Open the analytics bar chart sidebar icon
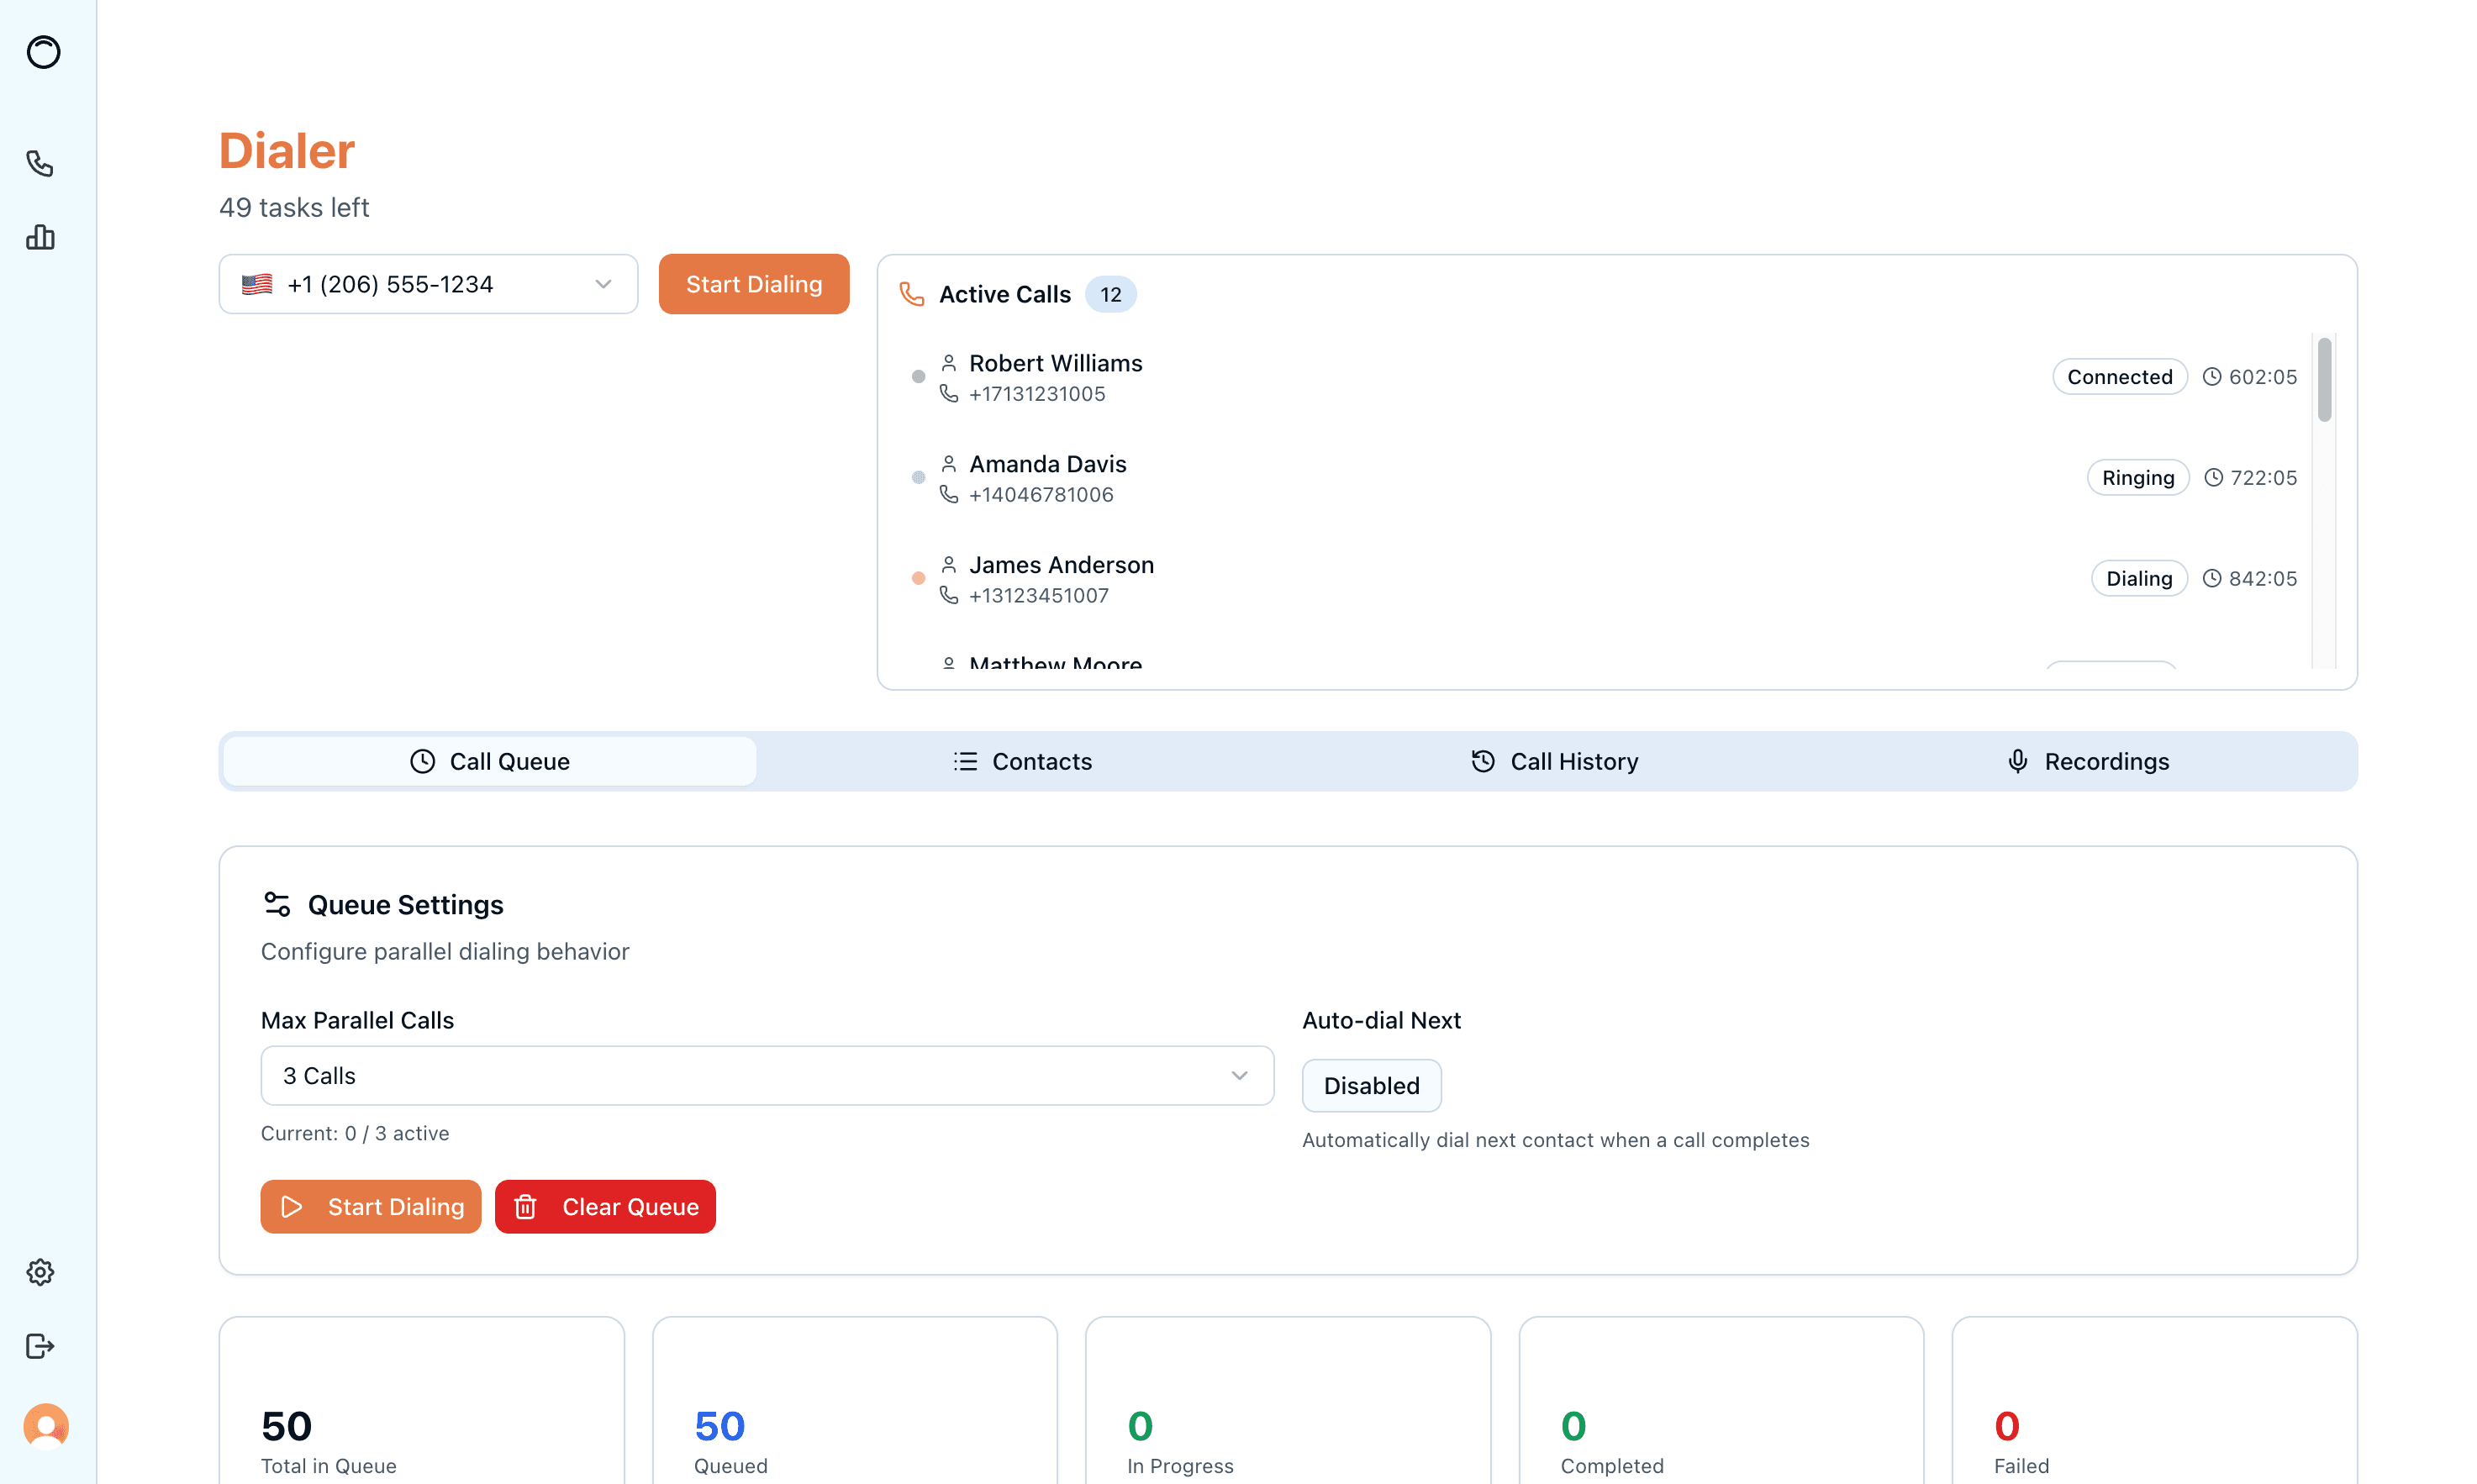This screenshot has height=1484, width=2477. [x=40, y=238]
